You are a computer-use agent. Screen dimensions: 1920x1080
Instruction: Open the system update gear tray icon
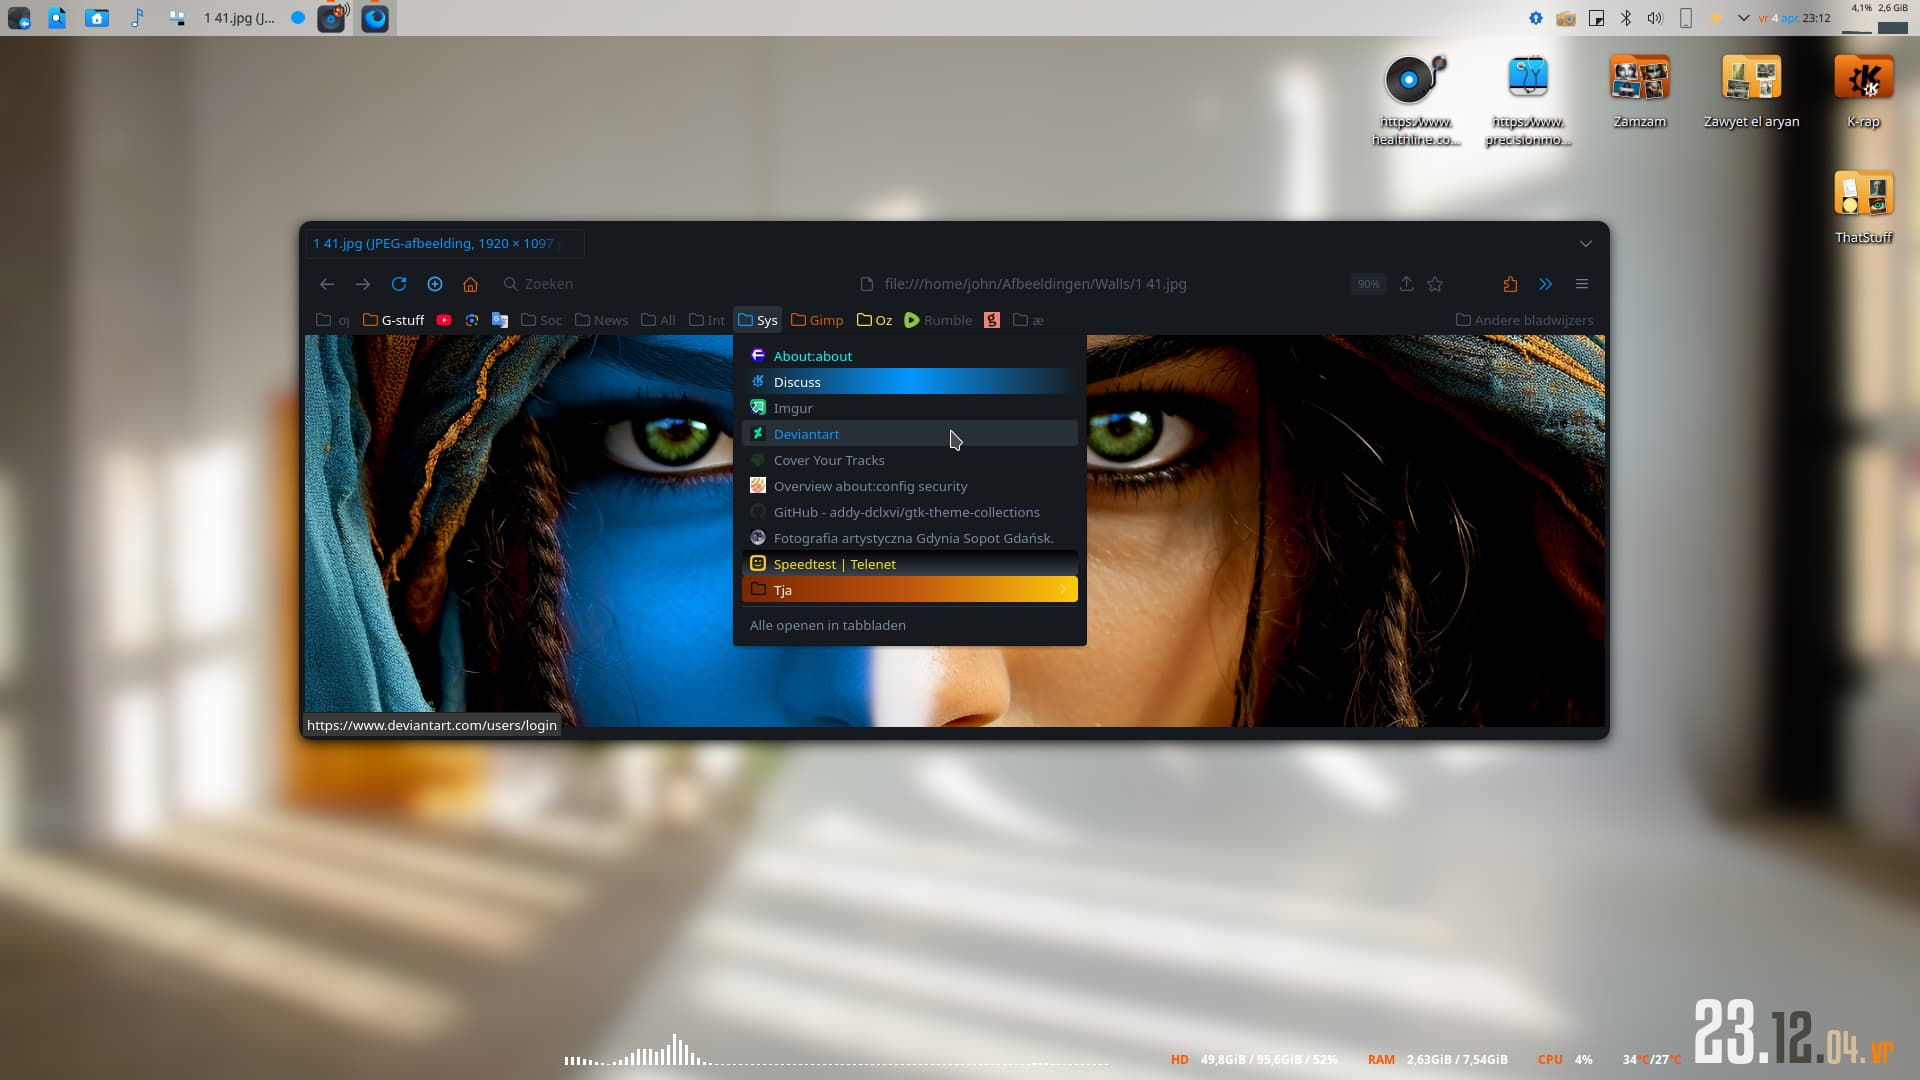1536,18
